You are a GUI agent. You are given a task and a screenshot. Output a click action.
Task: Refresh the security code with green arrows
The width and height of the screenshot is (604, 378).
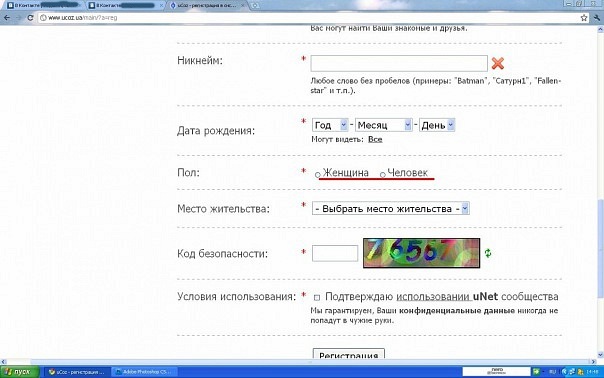(x=488, y=253)
